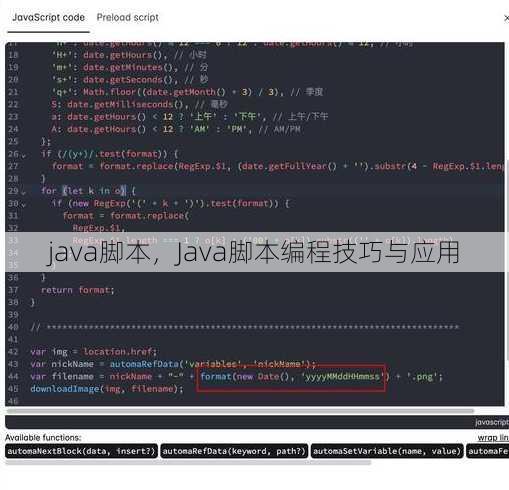The image size is (509, 490).
Task: Click line 42 'var img = location.href;'
Action: 93,352
